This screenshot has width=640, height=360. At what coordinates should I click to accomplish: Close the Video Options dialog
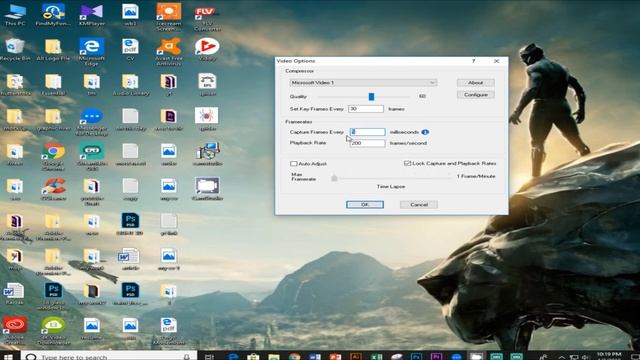coord(496,61)
